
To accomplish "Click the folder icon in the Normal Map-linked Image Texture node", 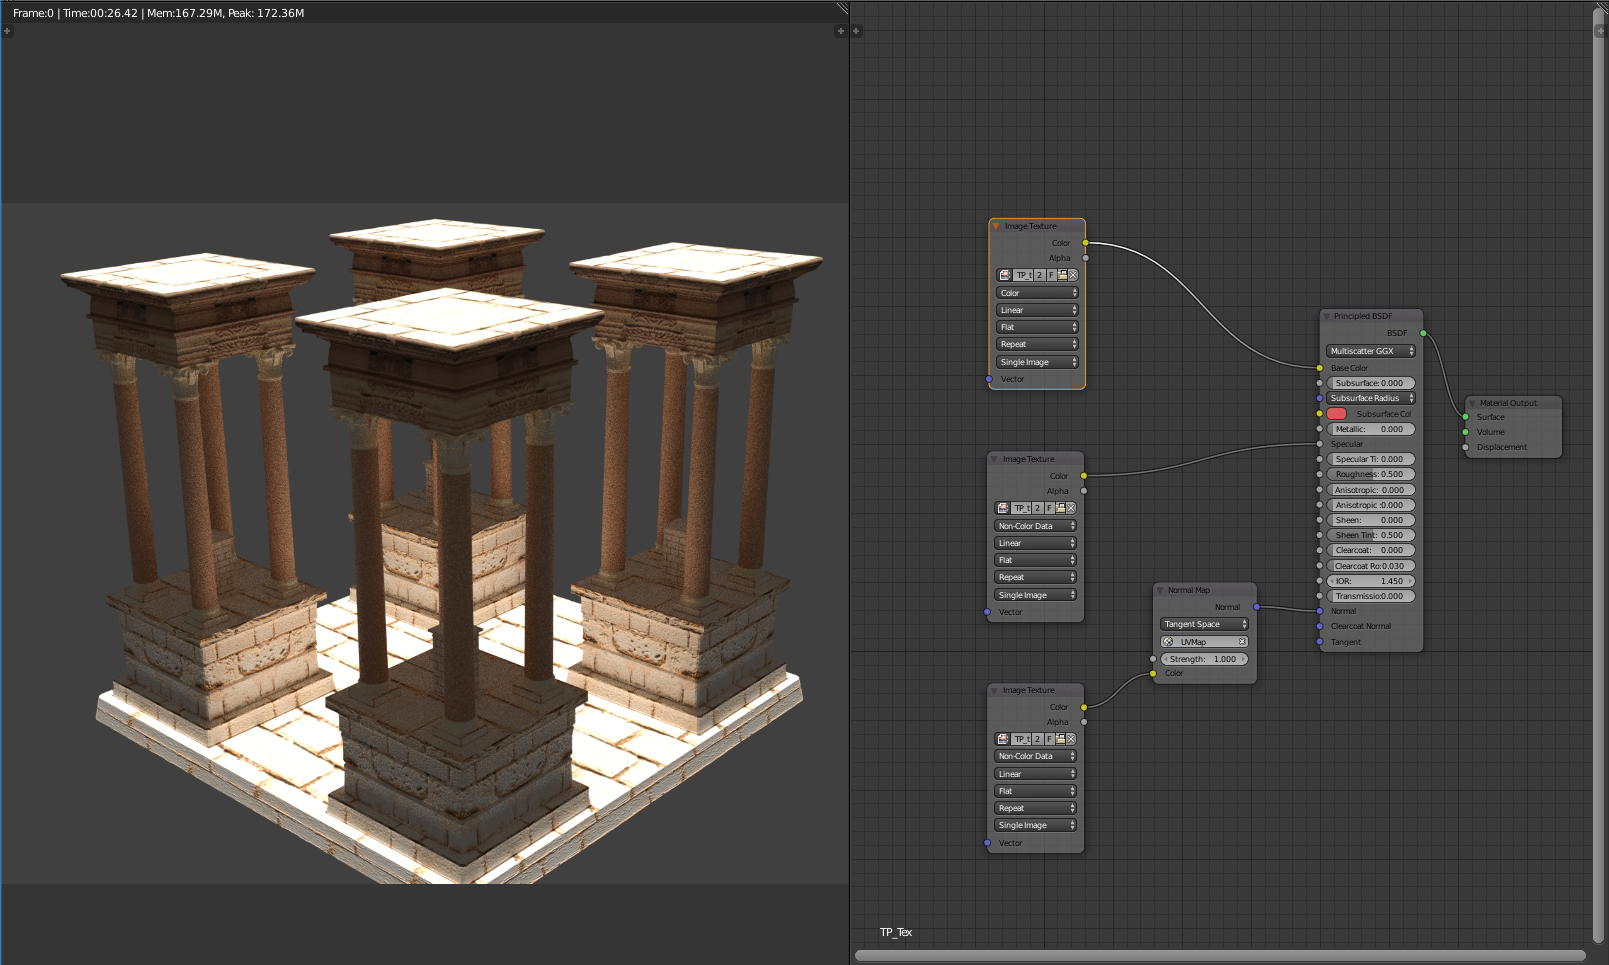I will pyautogui.click(x=1060, y=739).
